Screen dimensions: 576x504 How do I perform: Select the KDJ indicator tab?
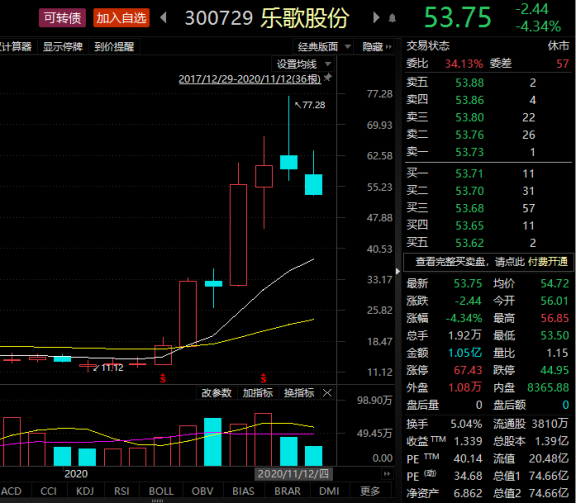[85, 491]
